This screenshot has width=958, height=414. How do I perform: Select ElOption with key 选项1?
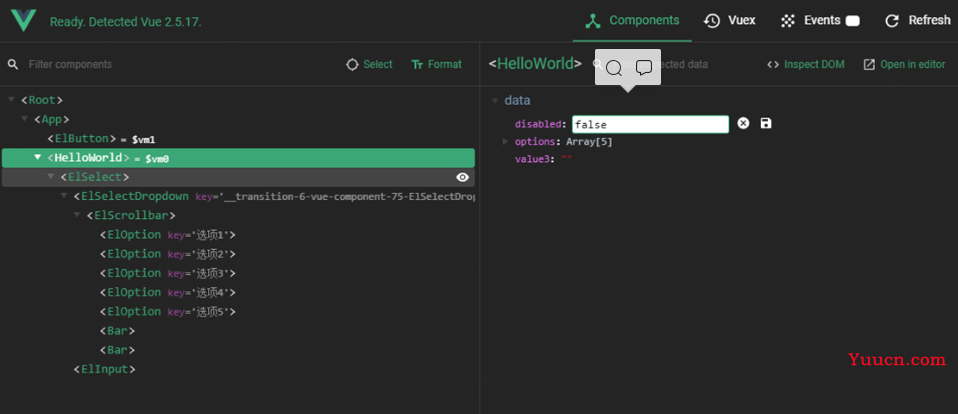tap(168, 235)
